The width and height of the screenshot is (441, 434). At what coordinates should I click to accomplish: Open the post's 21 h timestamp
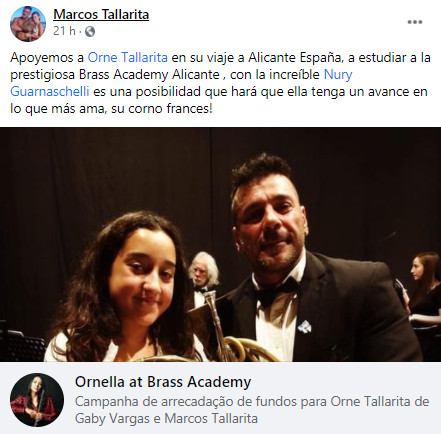[x=64, y=31]
